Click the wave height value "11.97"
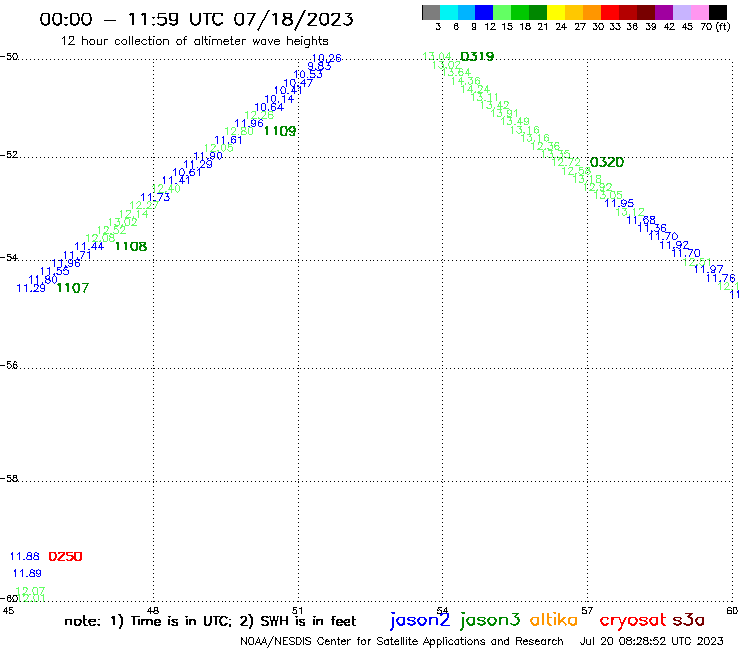The height and width of the screenshot is (650, 740). [708, 269]
